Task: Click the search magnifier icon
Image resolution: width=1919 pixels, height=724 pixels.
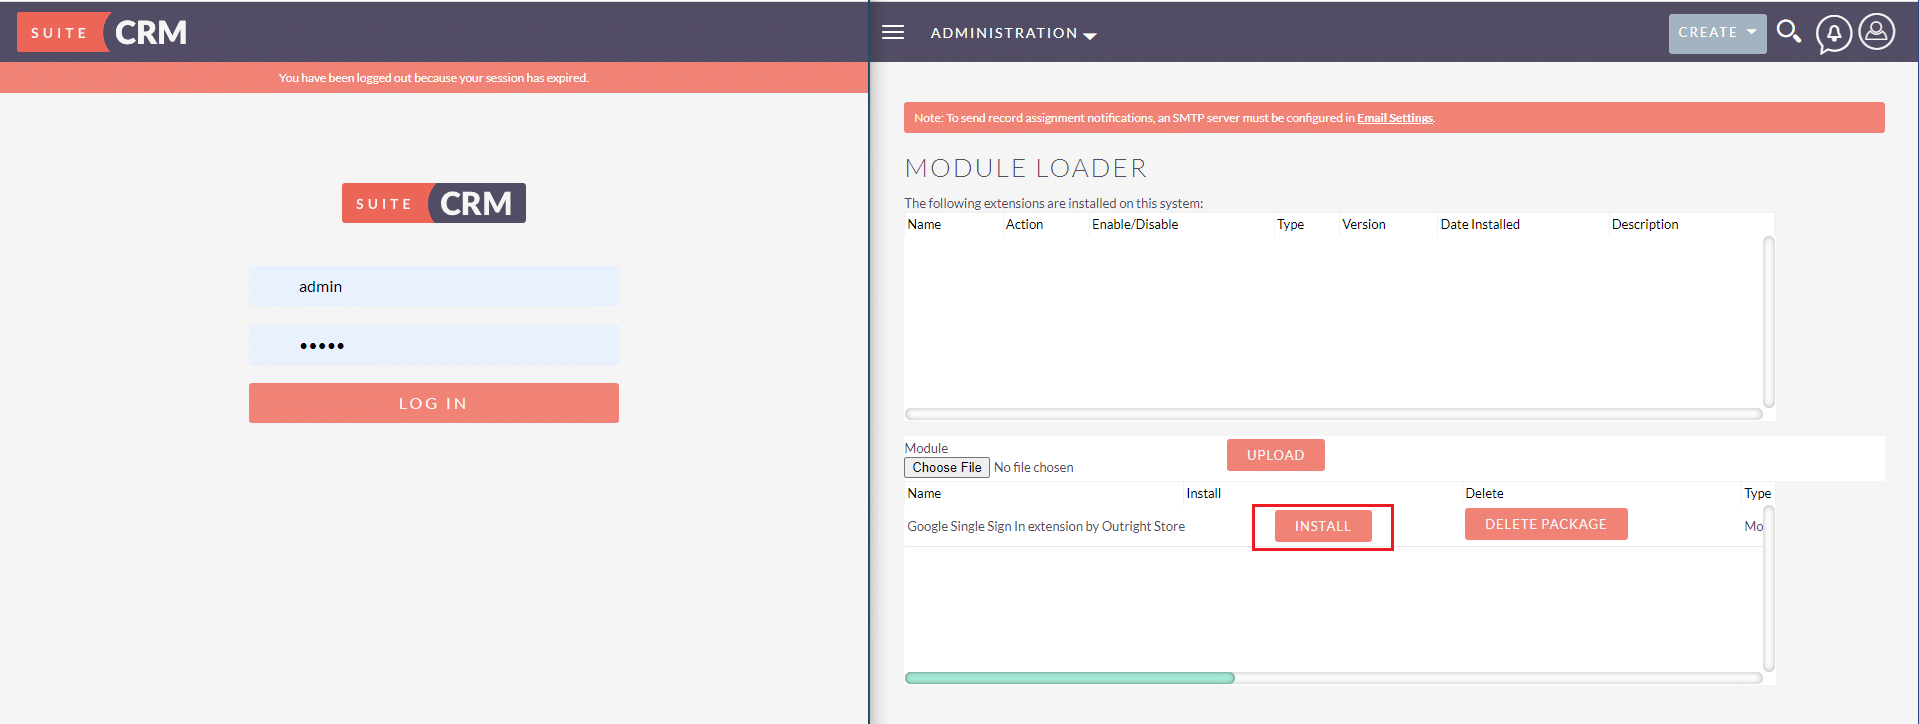Action: (1788, 32)
